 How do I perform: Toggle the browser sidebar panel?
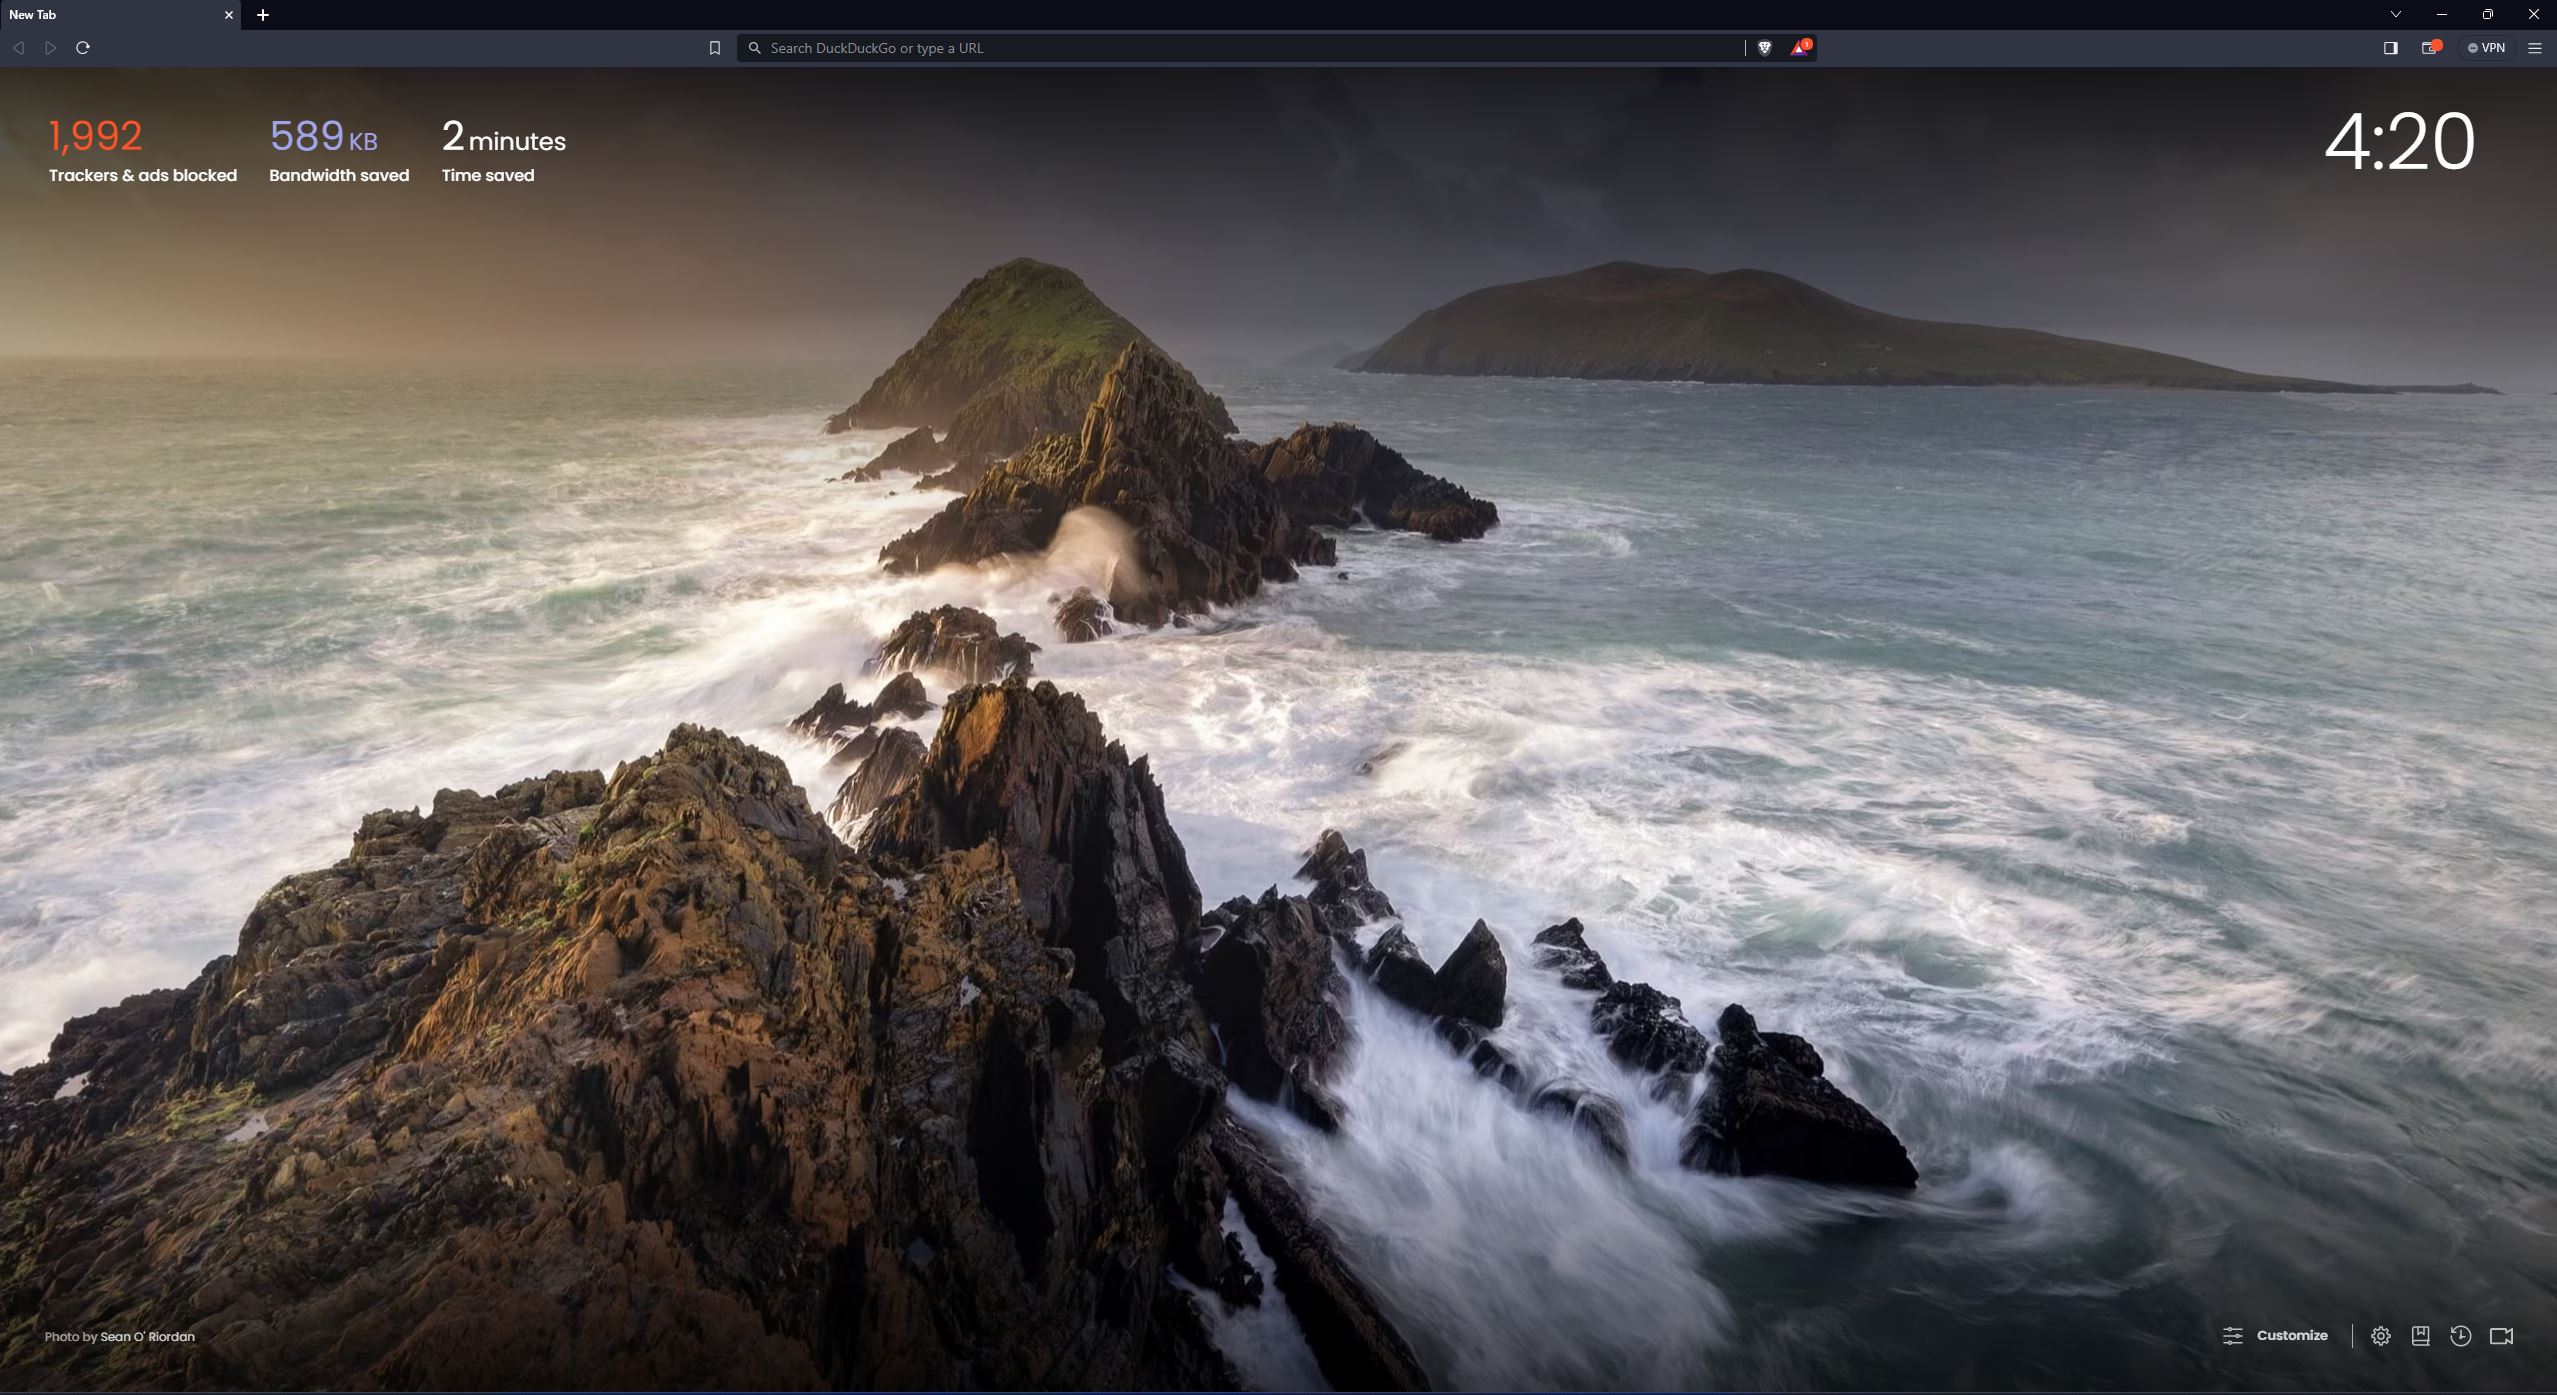tap(2391, 48)
